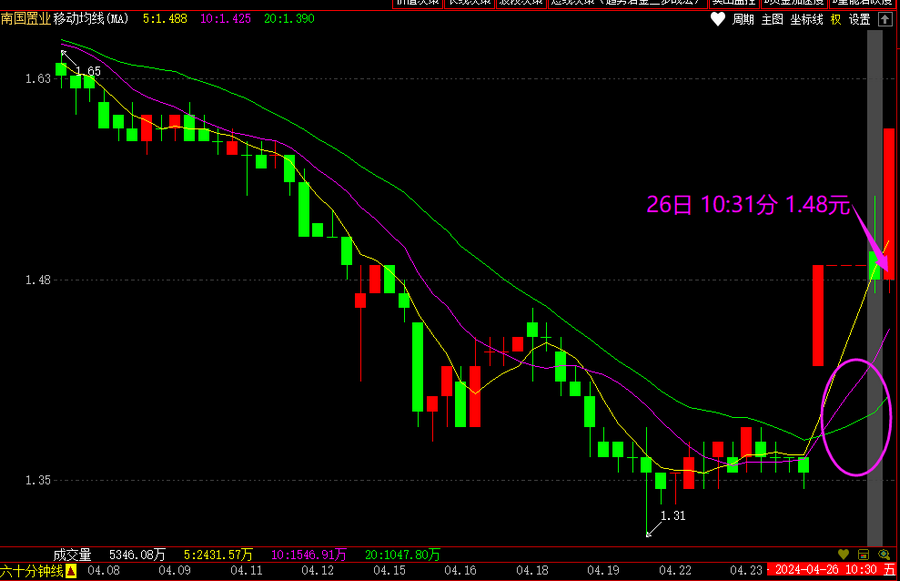Click the 1.63 price axis label
The height and width of the screenshot is (581, 900).
pos(38,79)
